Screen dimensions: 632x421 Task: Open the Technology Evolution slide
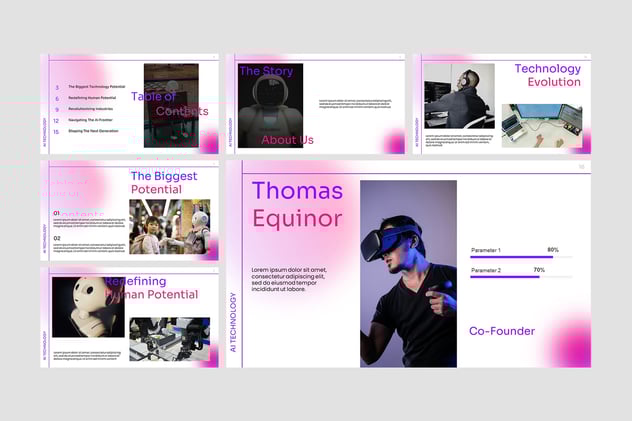point(501,103)
